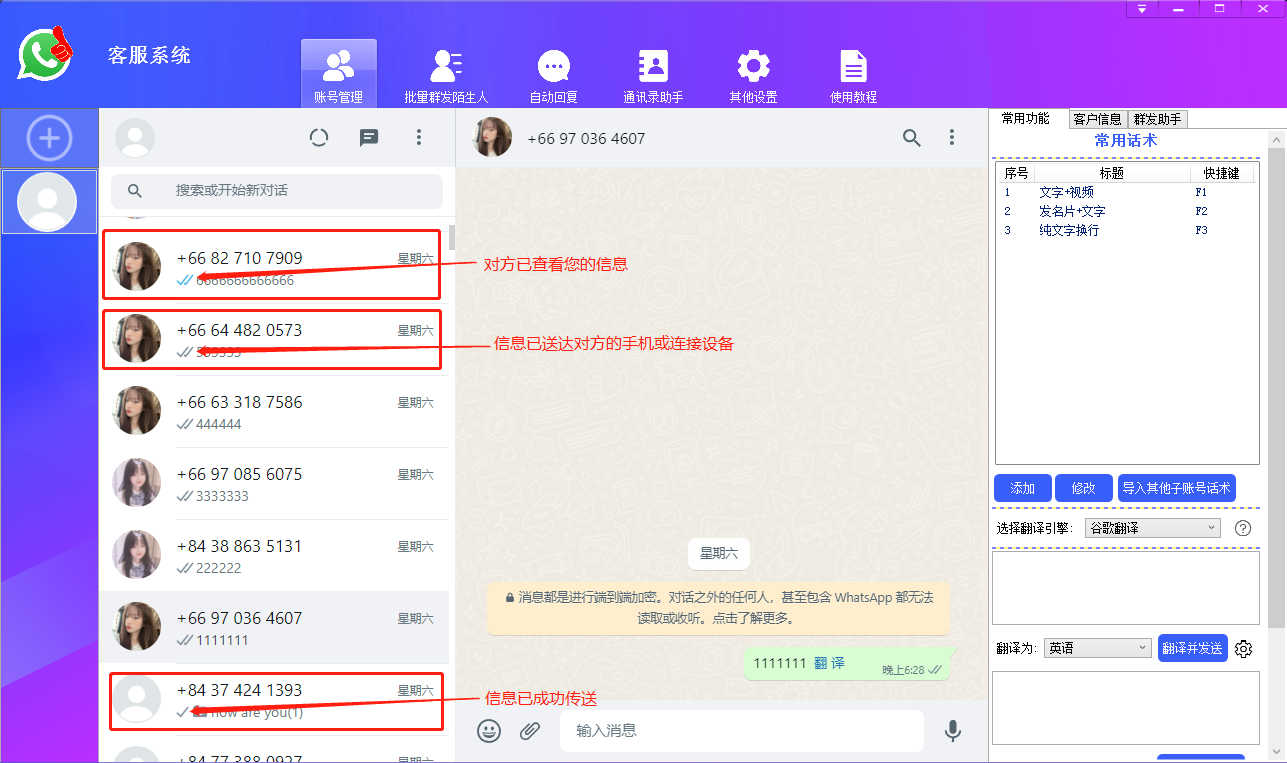The width and height of the screenshot is (1287, 763).
Task: Click the upper translation text box
Action: tap(1126, 588)
